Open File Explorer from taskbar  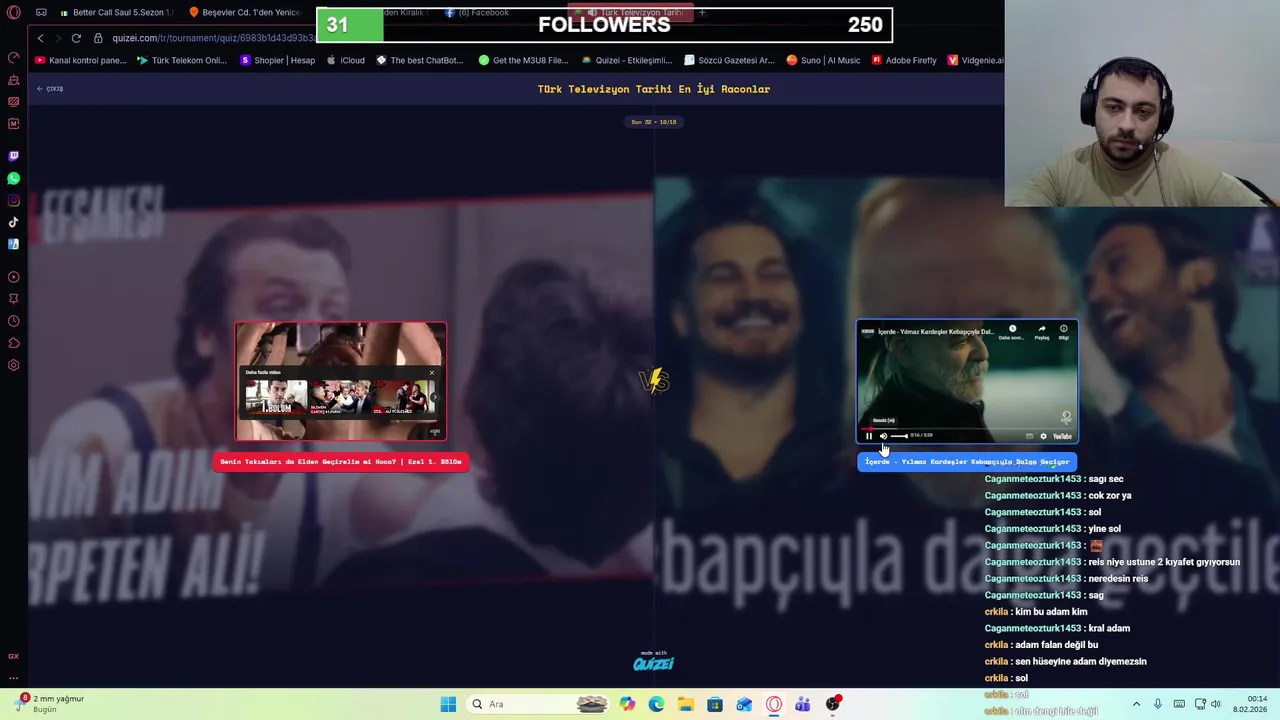[x=685, y=704]
